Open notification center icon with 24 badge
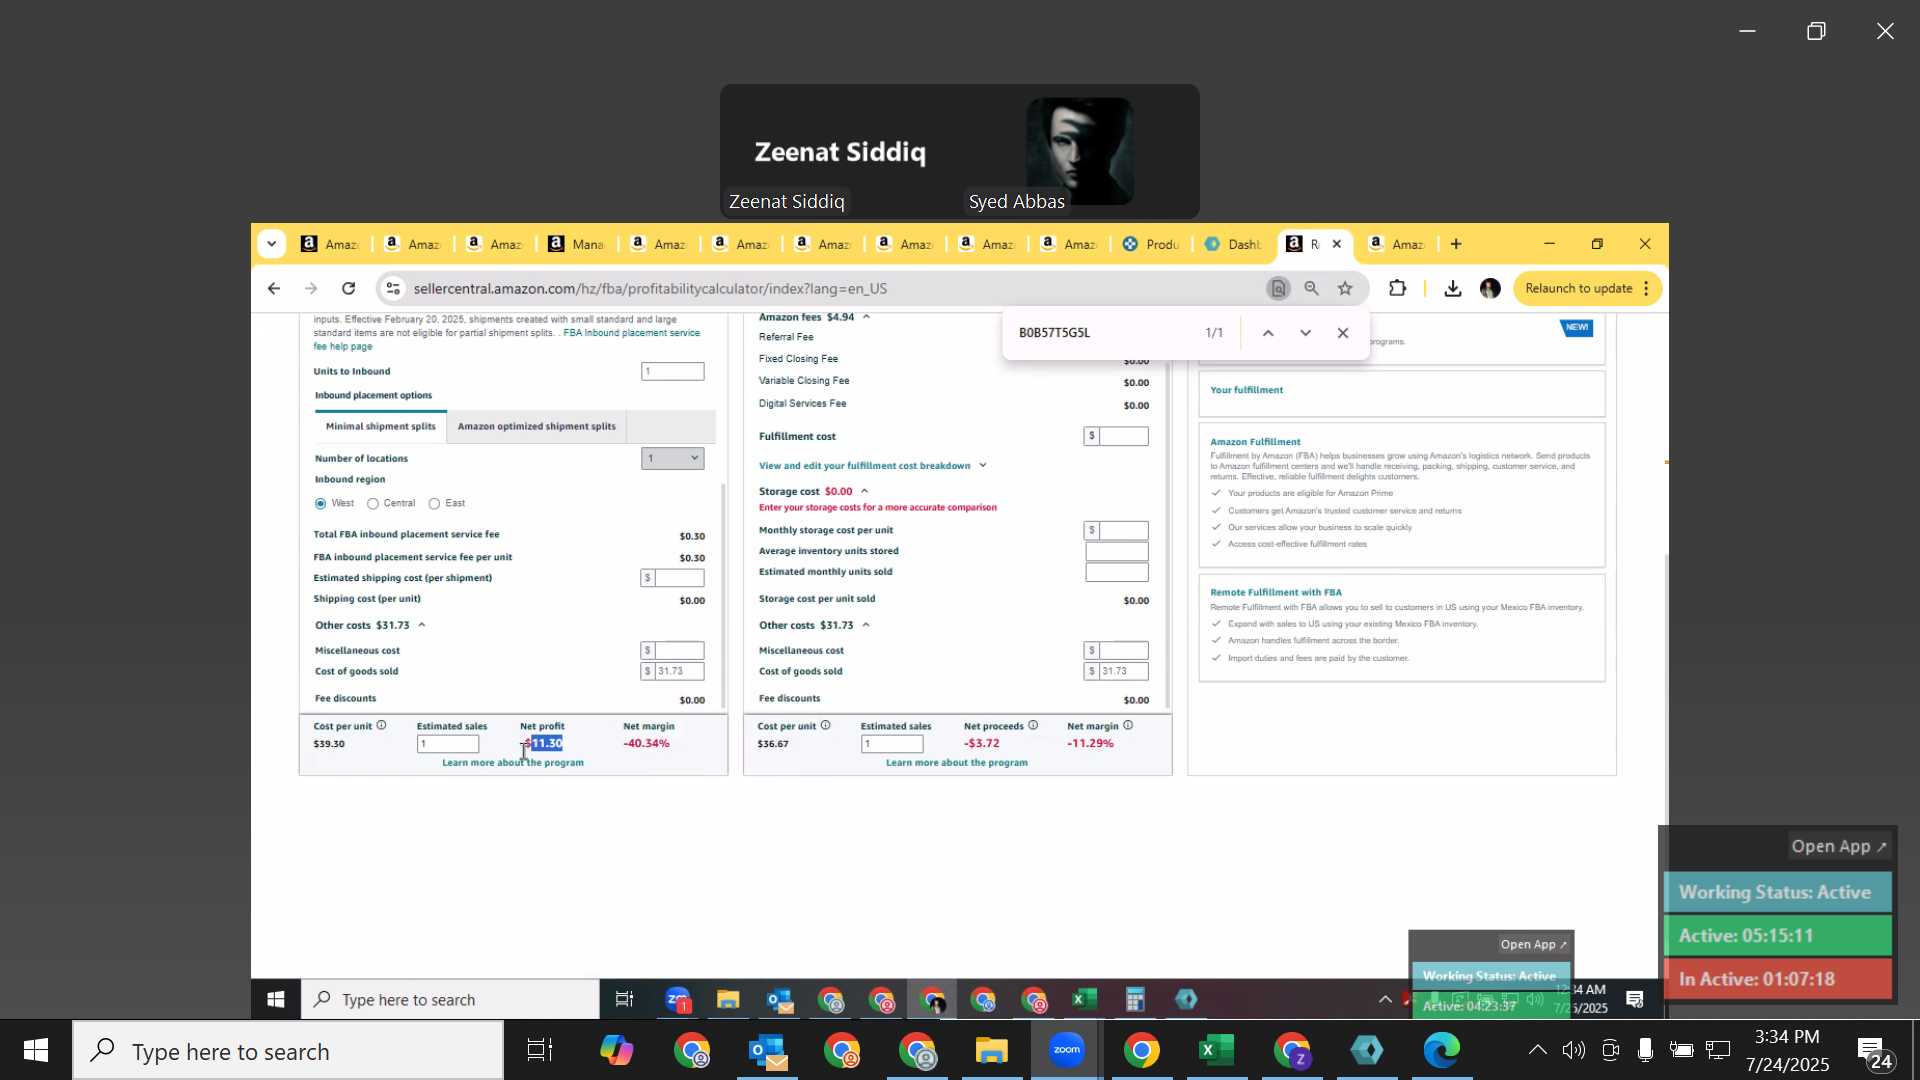1920x1080 pixels. (1875, 1052)
